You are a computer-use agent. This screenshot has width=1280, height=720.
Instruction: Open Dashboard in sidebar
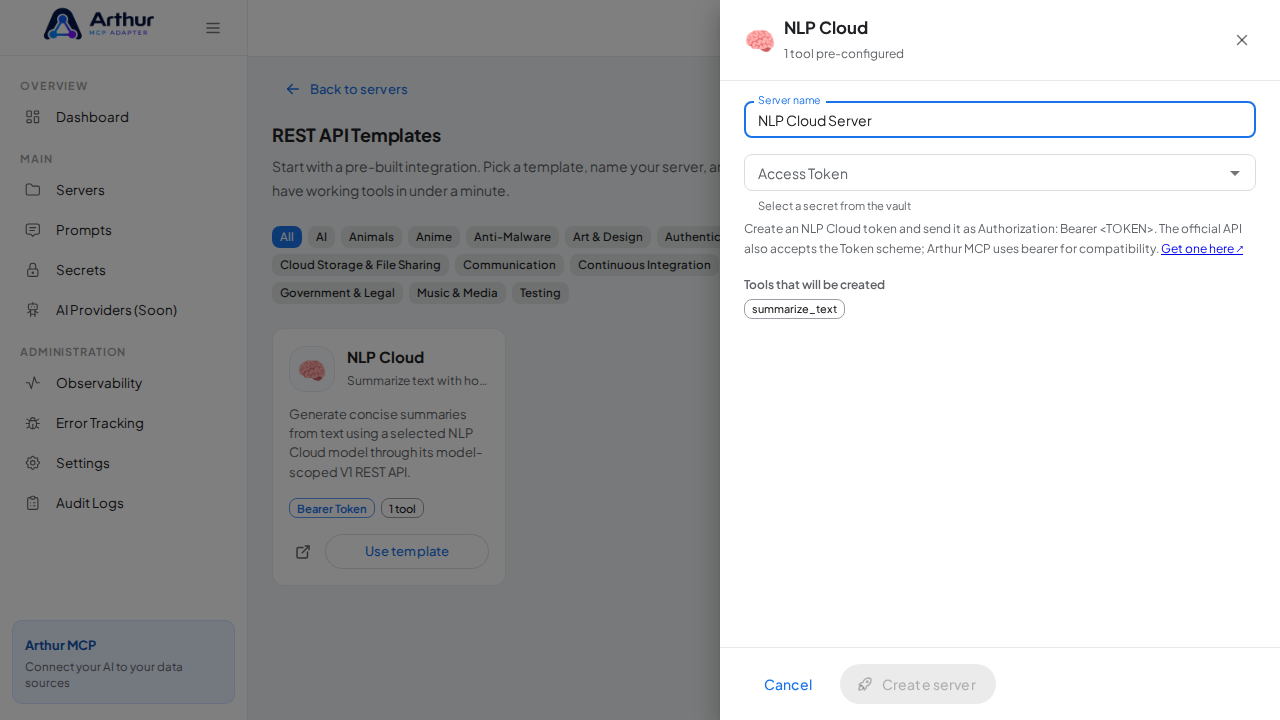click(123, 117)
